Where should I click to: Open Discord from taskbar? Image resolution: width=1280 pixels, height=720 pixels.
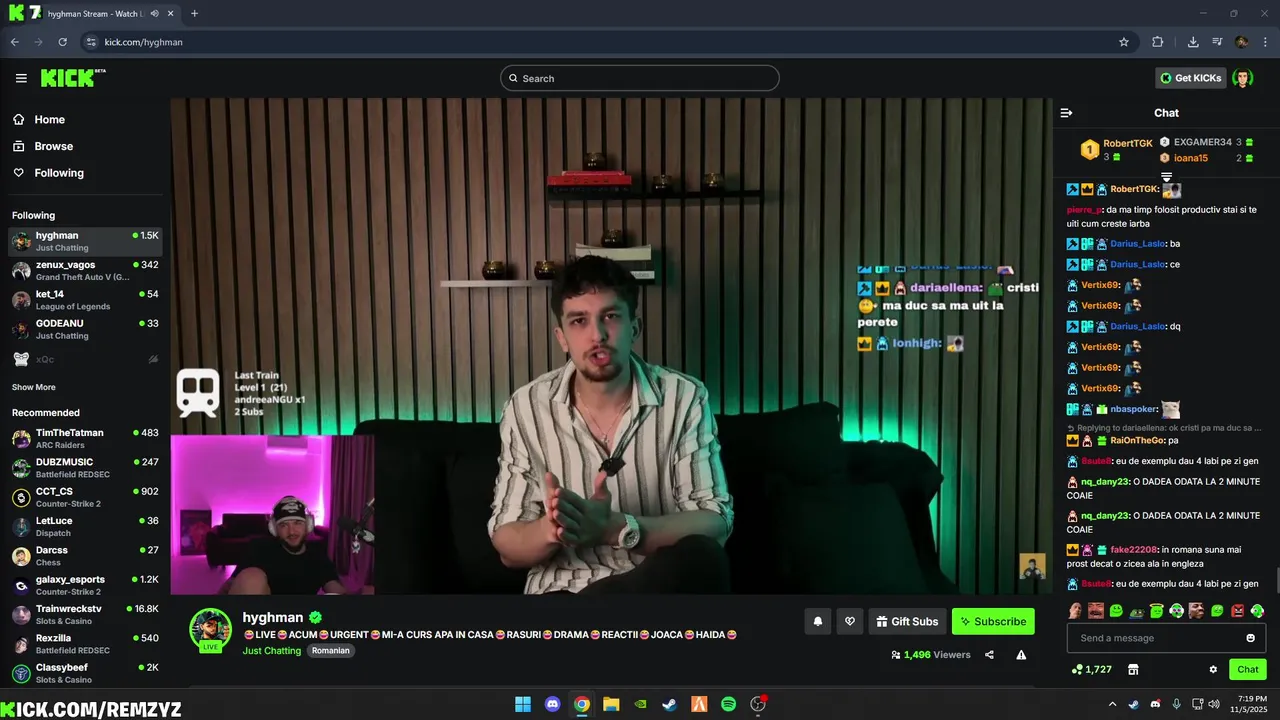coord(552,704)
